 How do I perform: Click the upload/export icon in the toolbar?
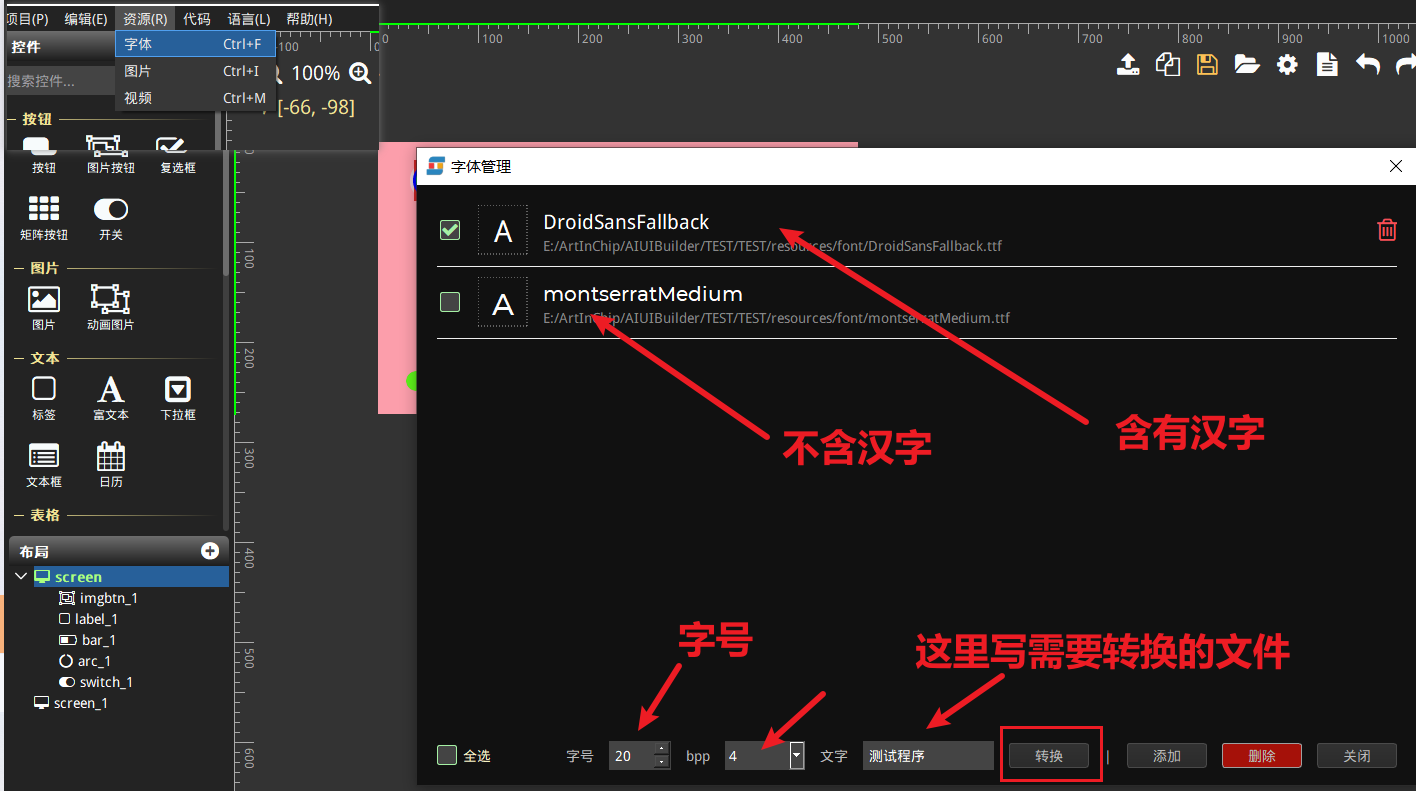pos(1128,65)
